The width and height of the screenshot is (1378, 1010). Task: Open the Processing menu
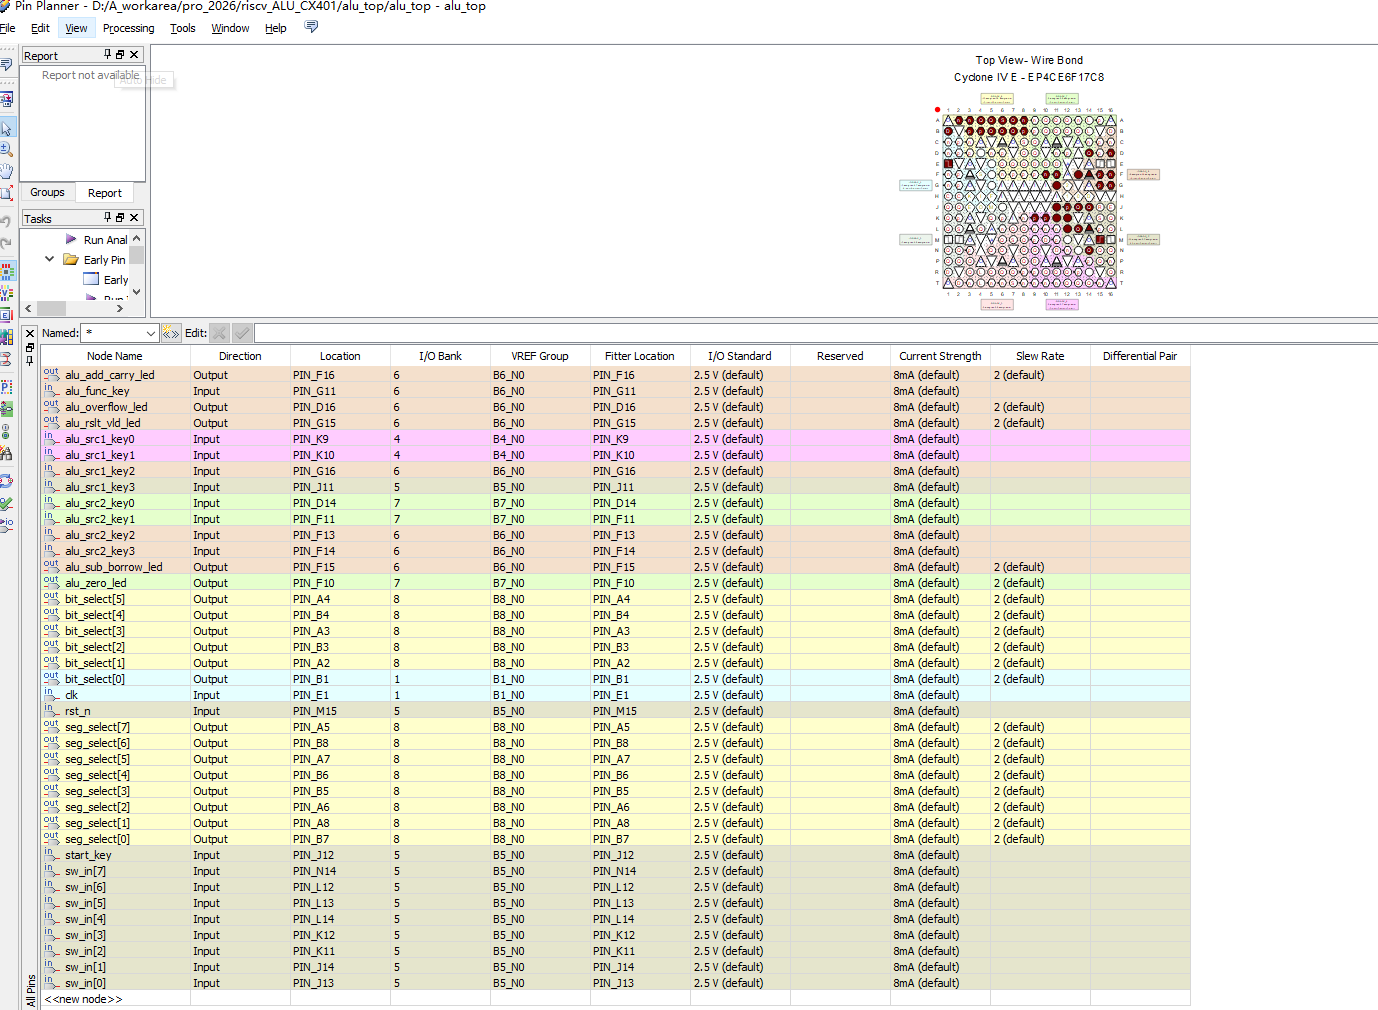tap(128, 28)
